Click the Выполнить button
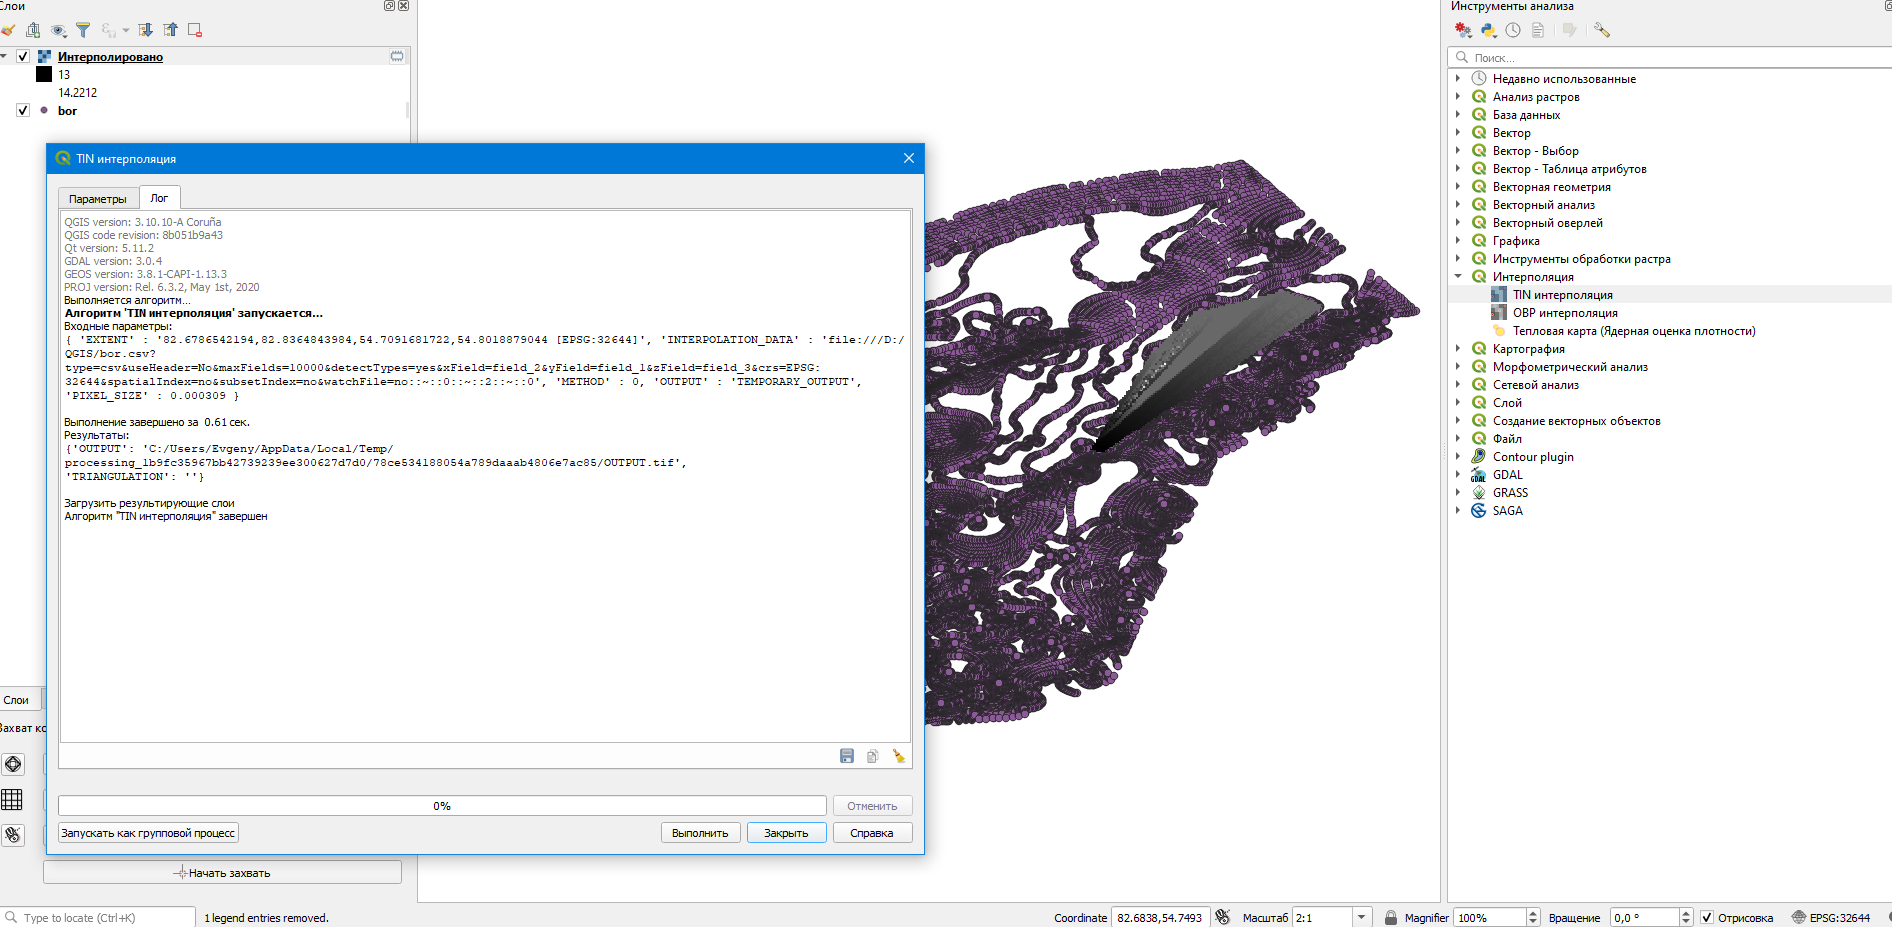 click(700, 833)
